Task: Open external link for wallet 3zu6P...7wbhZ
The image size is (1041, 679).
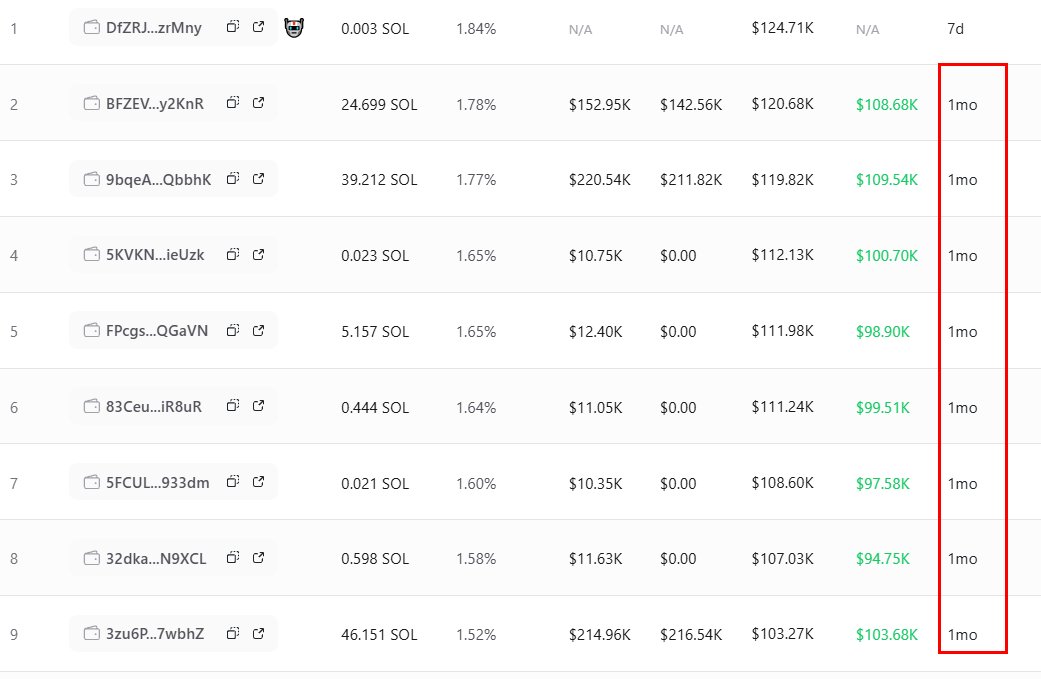Action: click(x=258, y=635)
